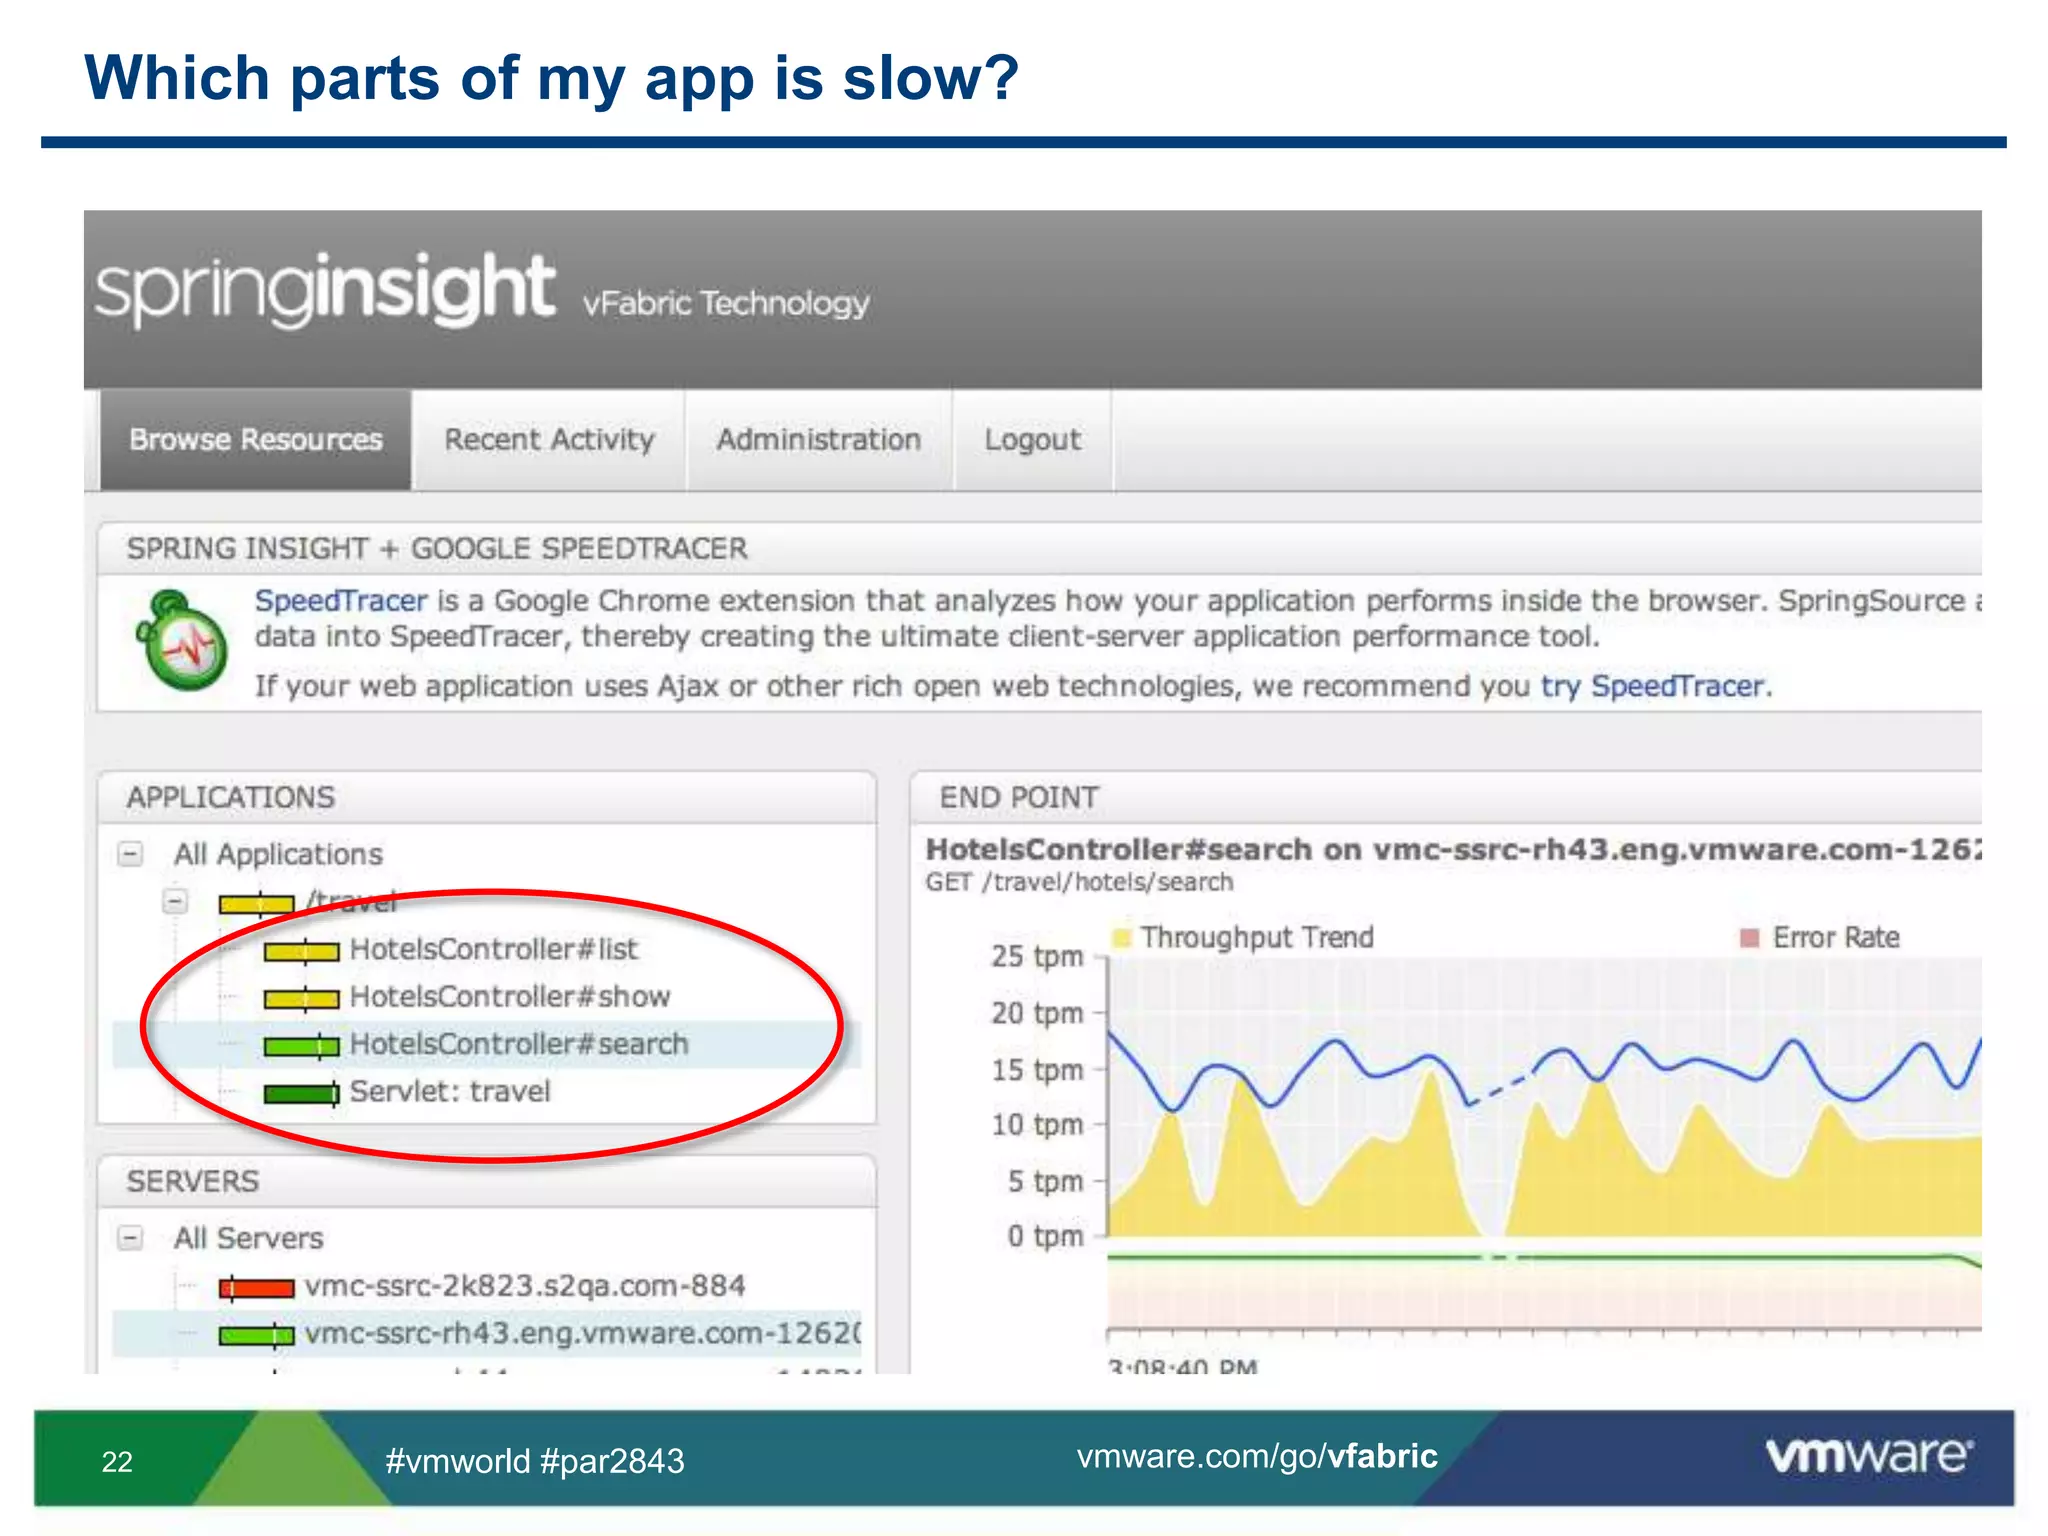The height and width of the screenshot is (1536, 2048).
Task: Select All Applications tree label
Action: point(278,854)
